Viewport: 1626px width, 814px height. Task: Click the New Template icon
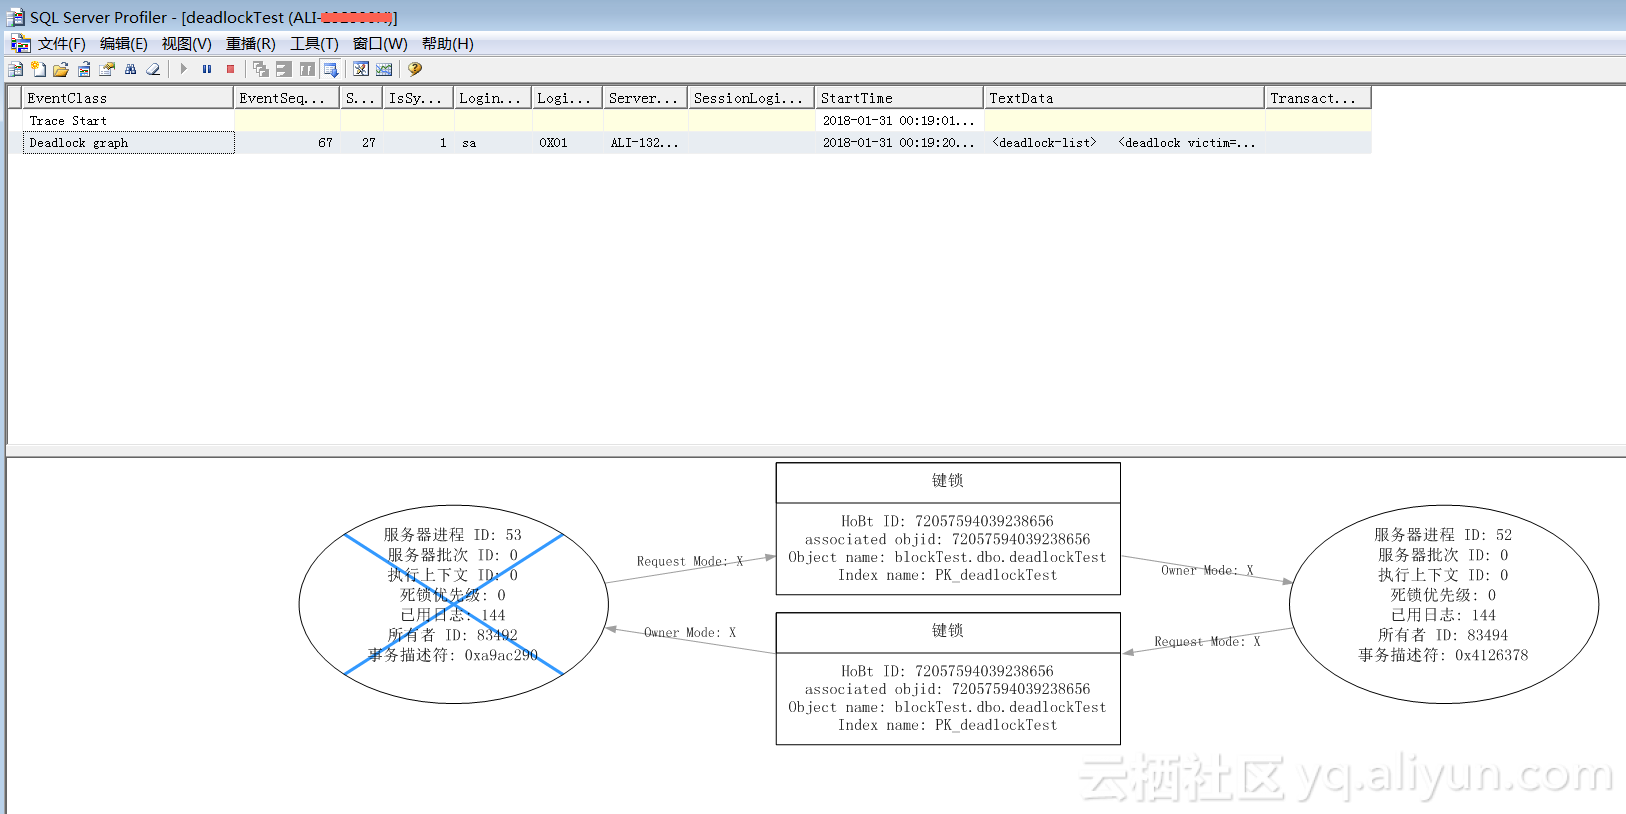38,69
